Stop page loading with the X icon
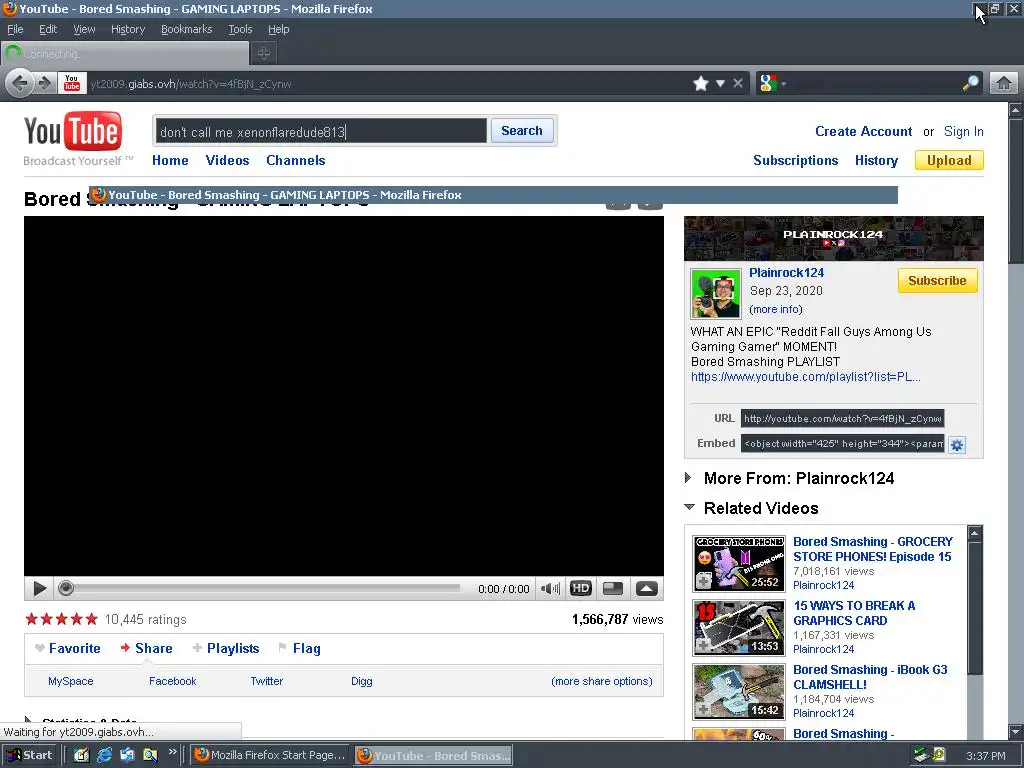This screenshot has height=768, width=1024. pos(738,83)
